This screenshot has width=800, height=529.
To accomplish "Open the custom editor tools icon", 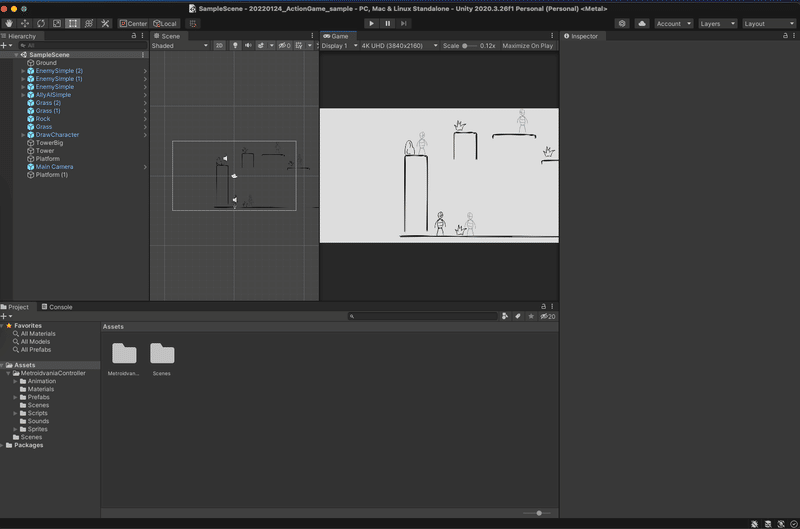I will coord(105,23).
